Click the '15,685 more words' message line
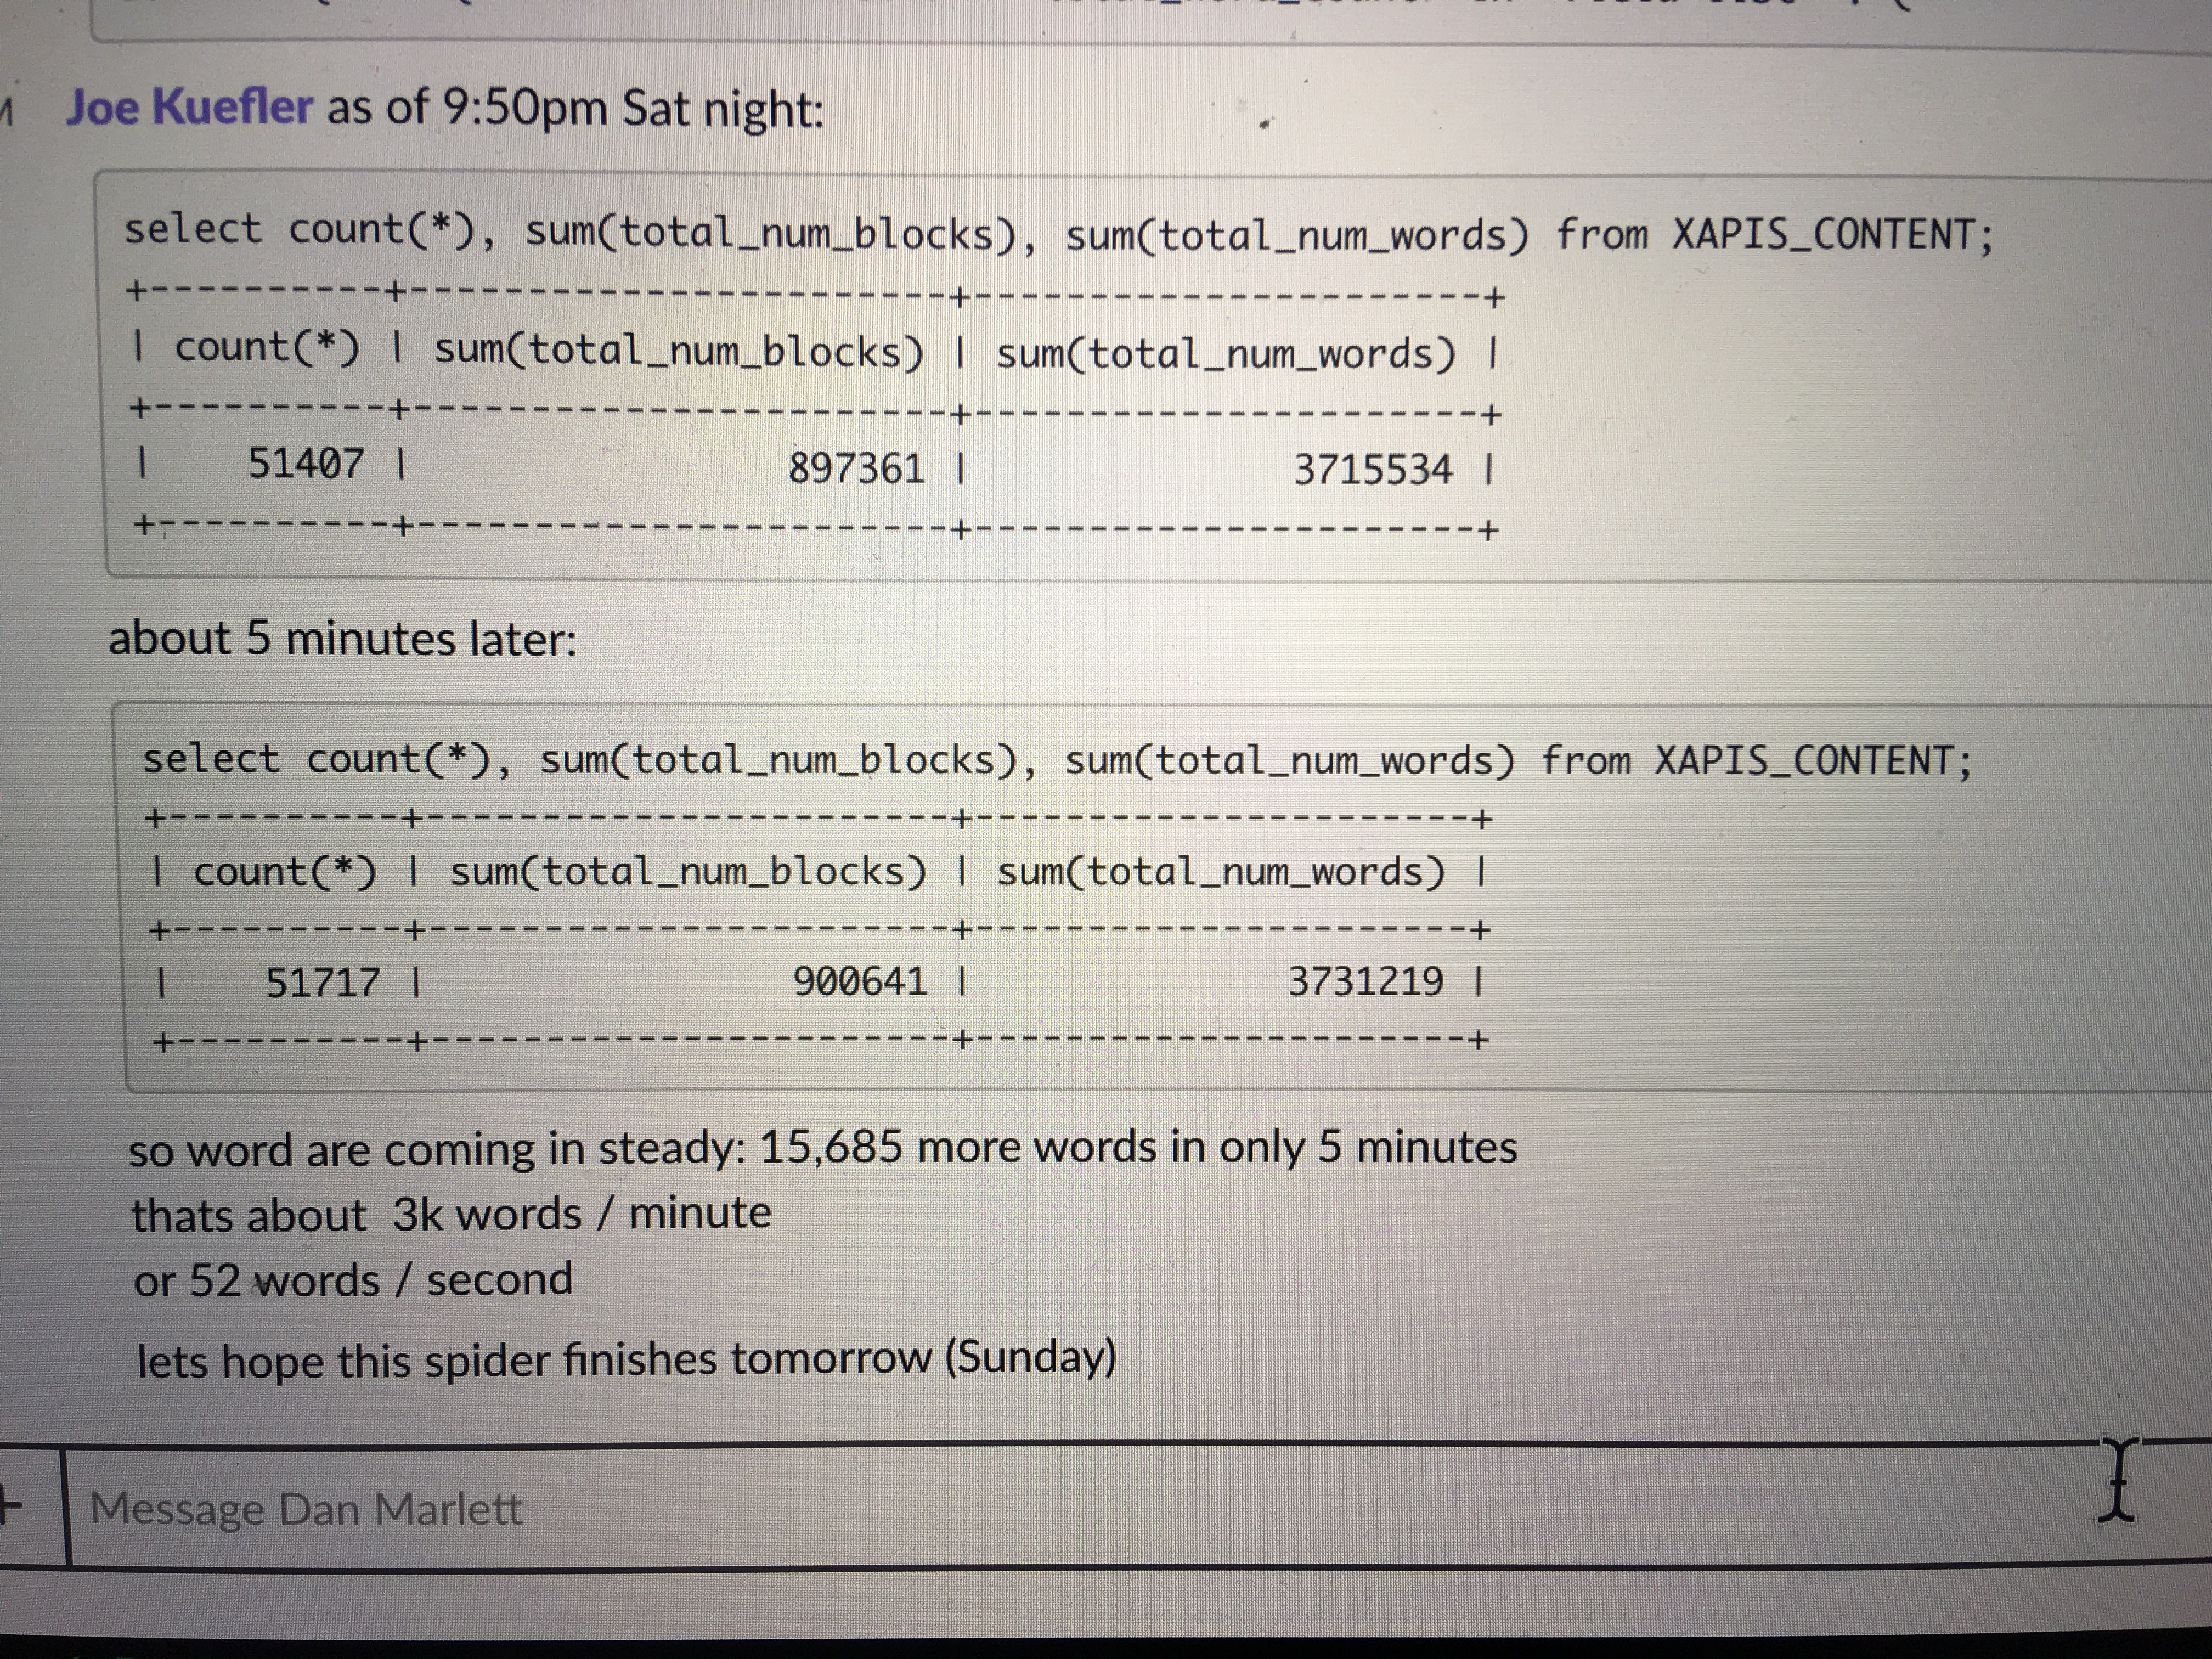 coord(822,1147)
